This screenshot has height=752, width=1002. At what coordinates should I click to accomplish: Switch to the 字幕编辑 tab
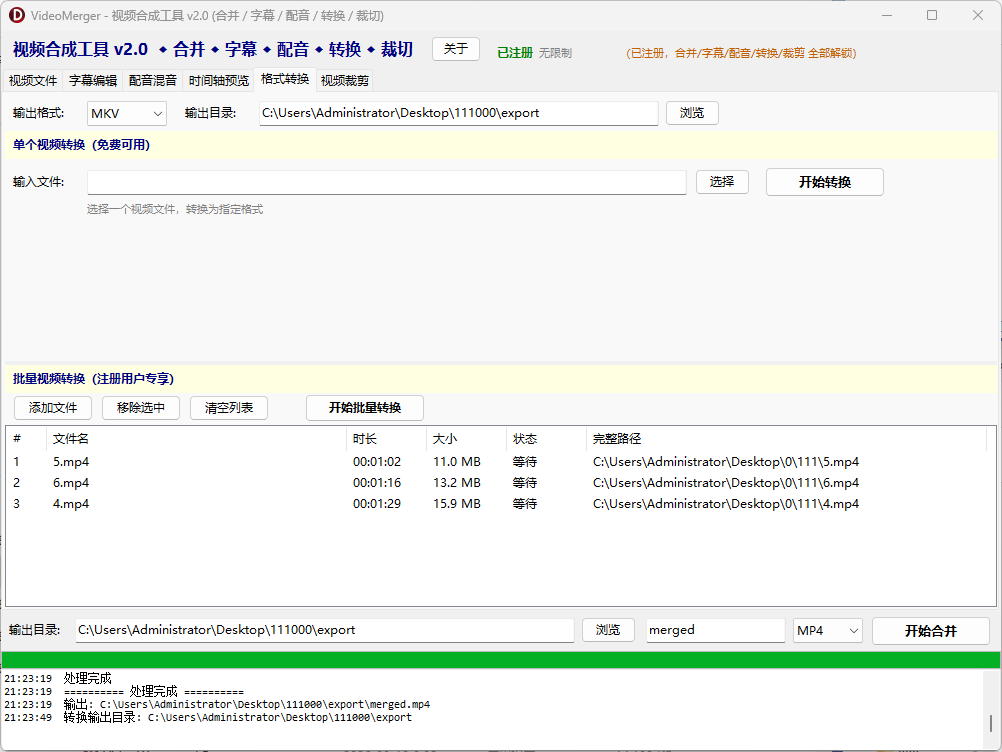pos(91,81)
